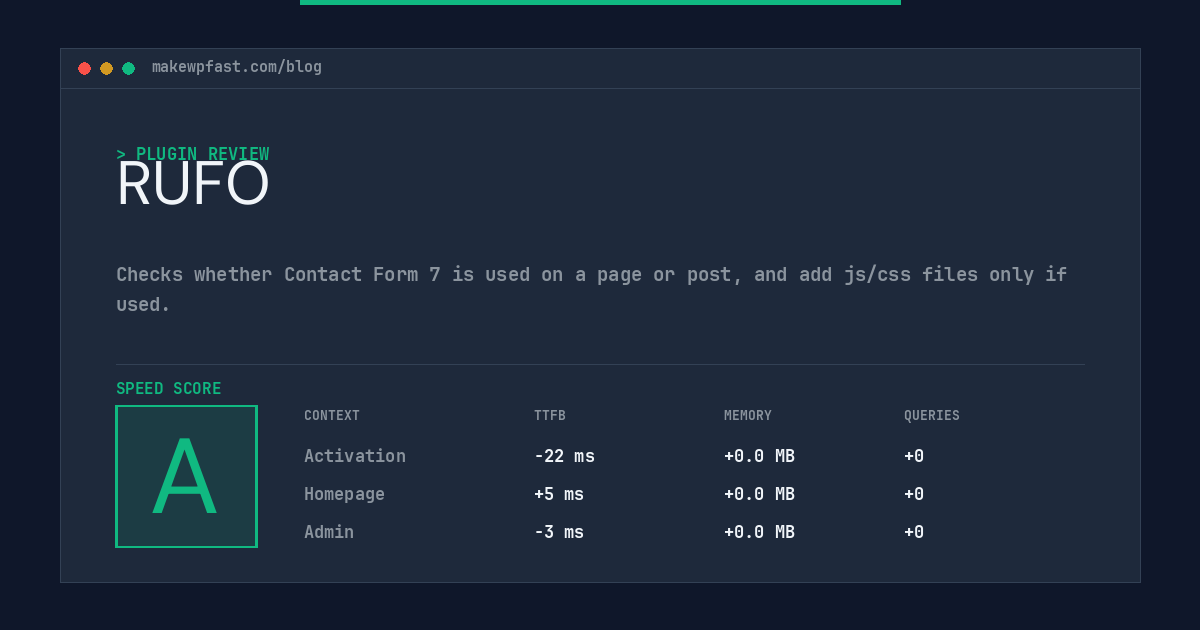Click the Contact Form 7 description text
1200x630 pixels.
click(591, 289)
